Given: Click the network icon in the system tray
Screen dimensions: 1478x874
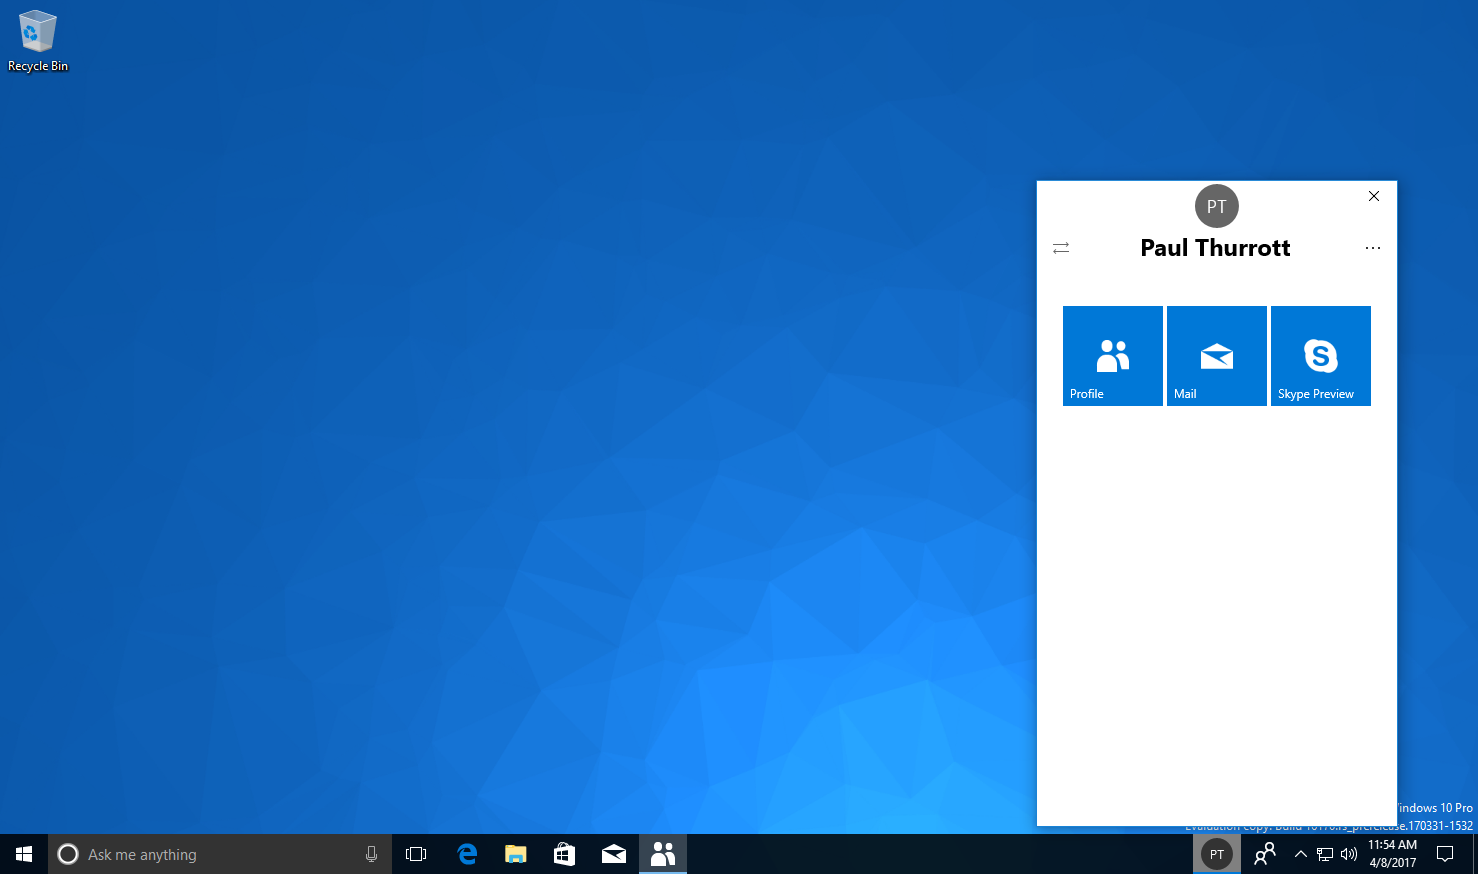Looking at the screenshot, I should [x=1324, y=854].
